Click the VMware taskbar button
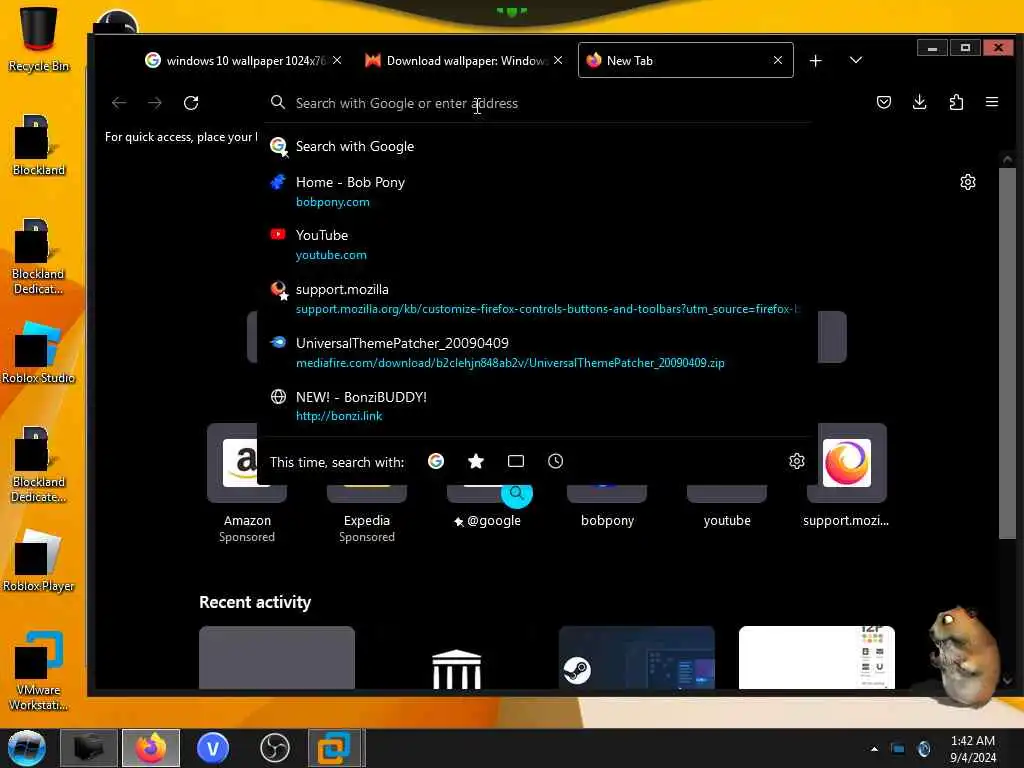The image size is (1024, 768). tap(336, 748)
